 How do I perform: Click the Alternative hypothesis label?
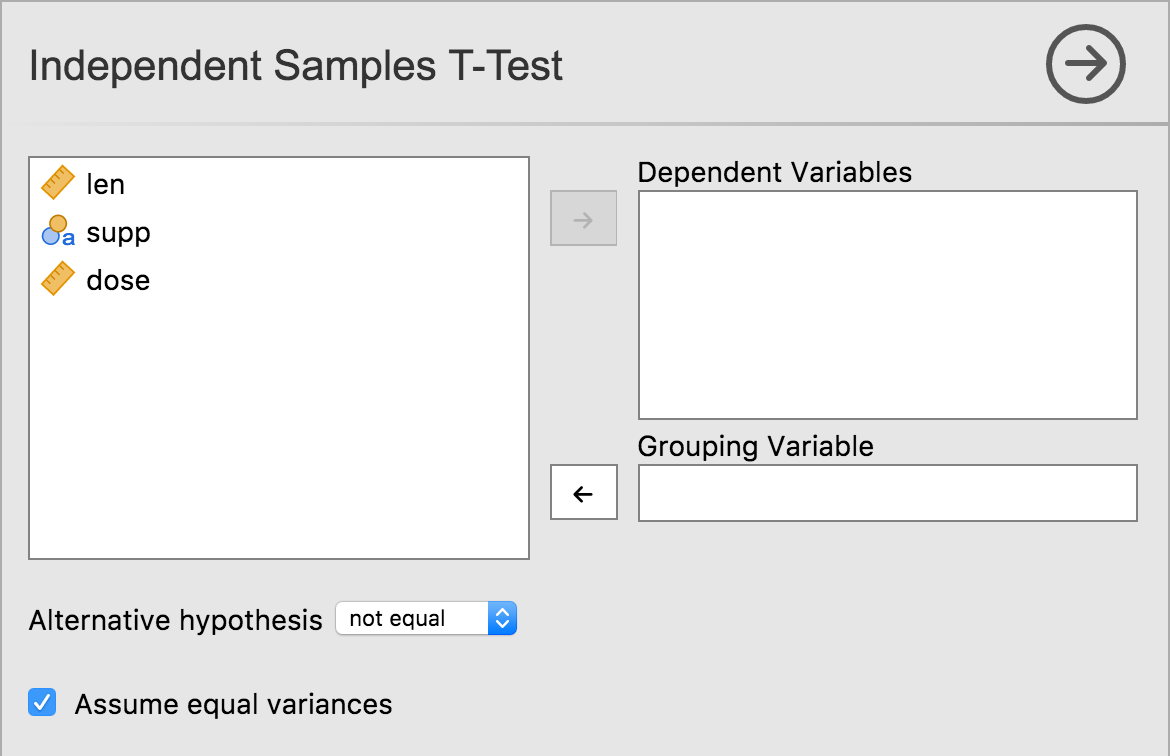click(176, 620)
